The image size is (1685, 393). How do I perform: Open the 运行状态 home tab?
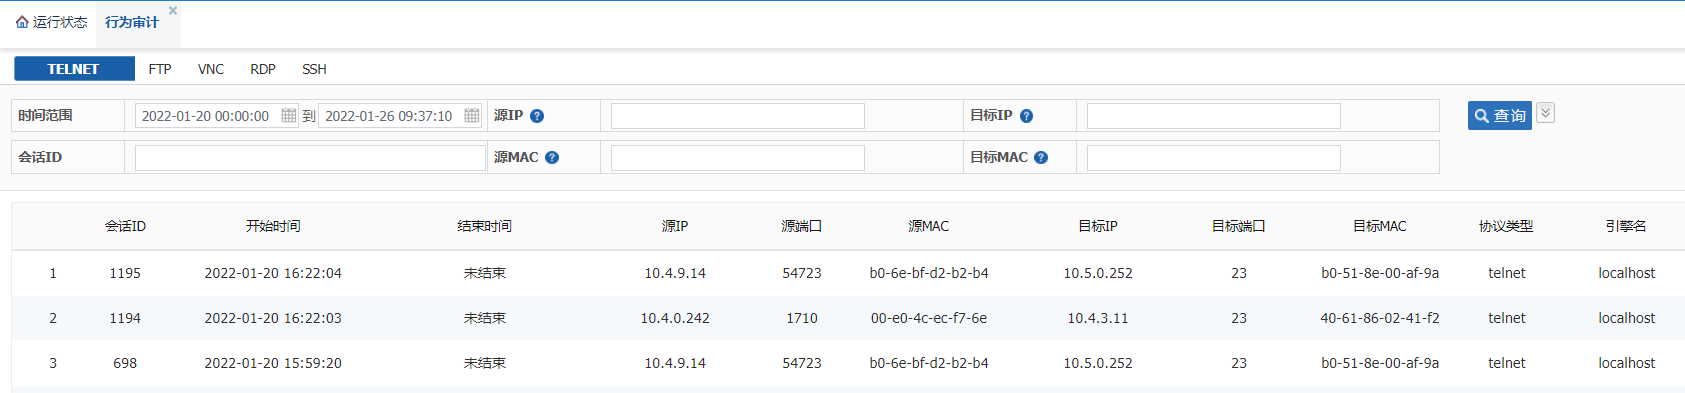click(x=51, y=22)
